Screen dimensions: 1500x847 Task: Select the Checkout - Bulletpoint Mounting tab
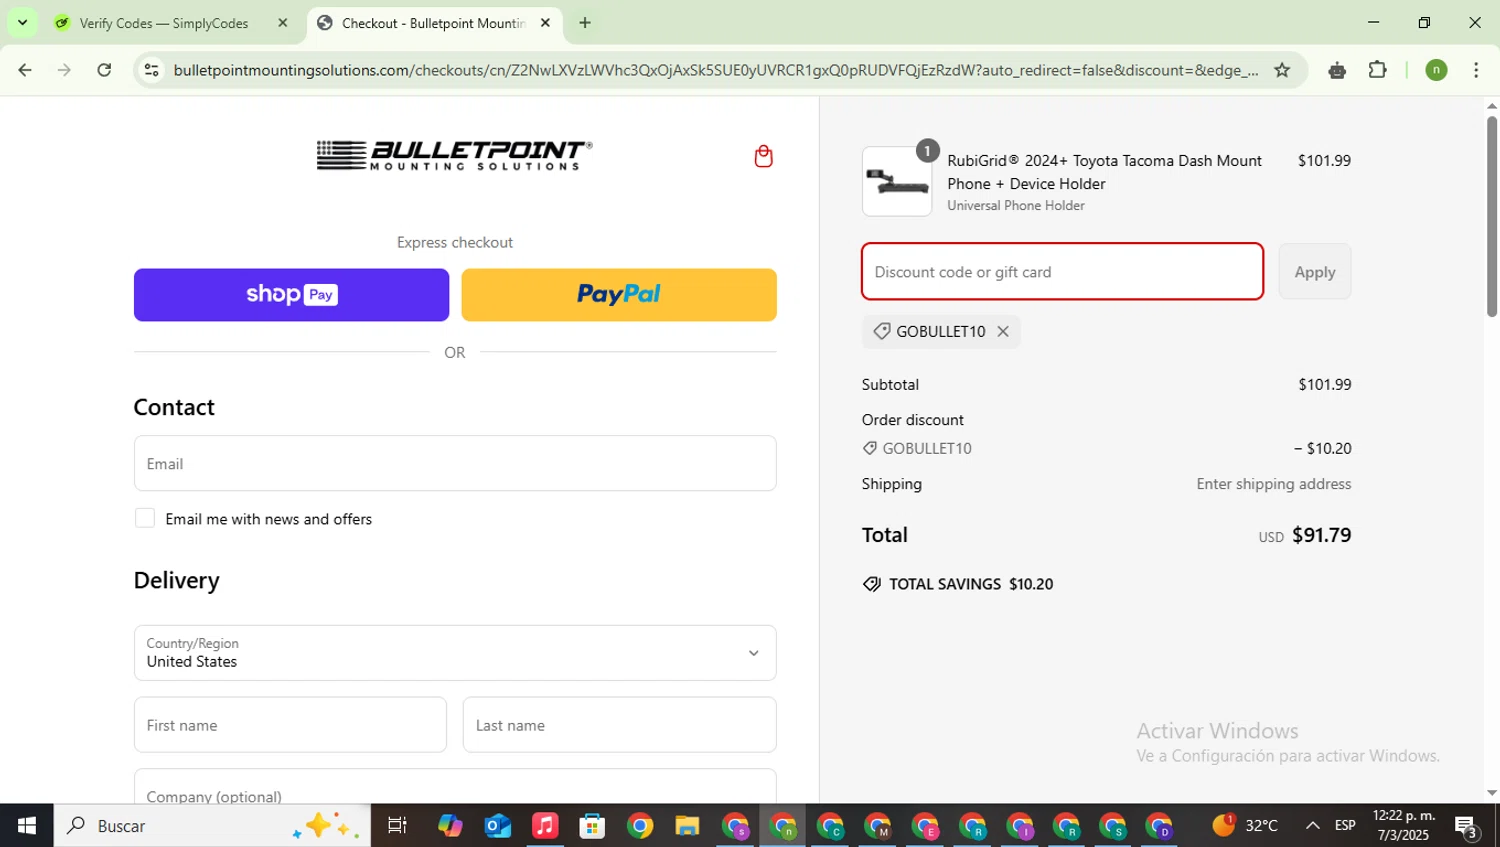(x=434, y=23)
